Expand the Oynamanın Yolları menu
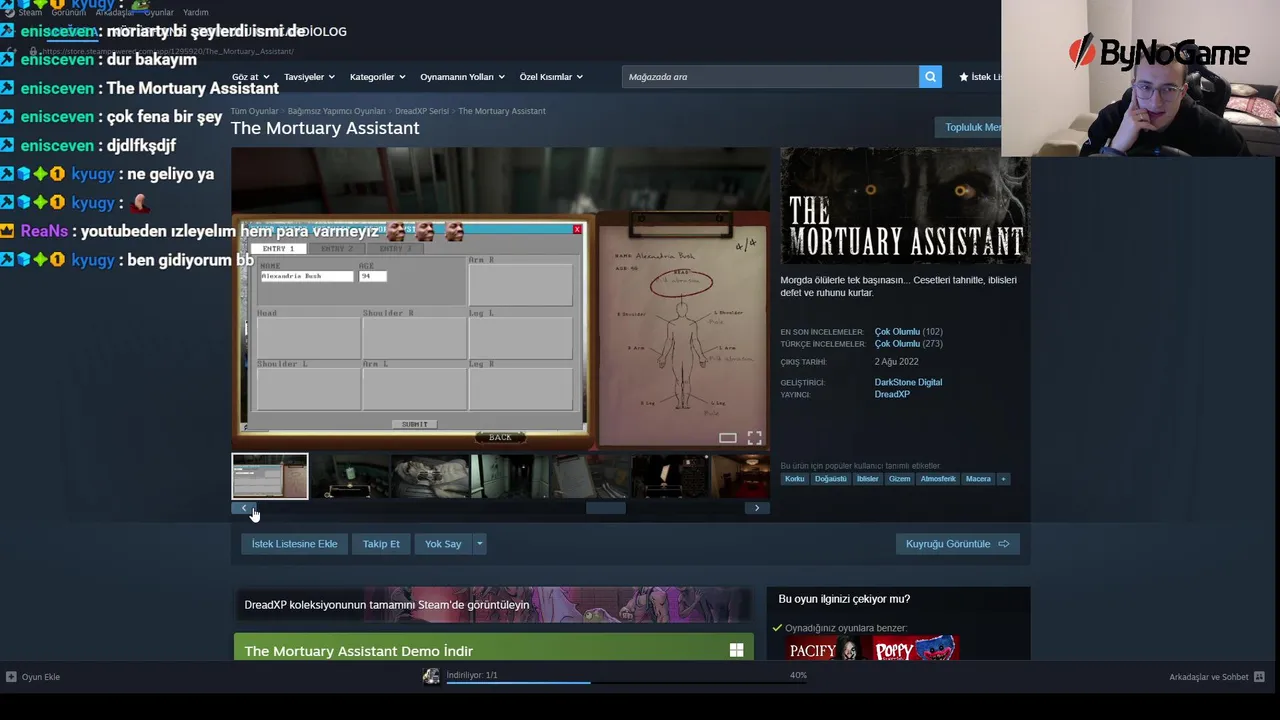 coord(462,77)
